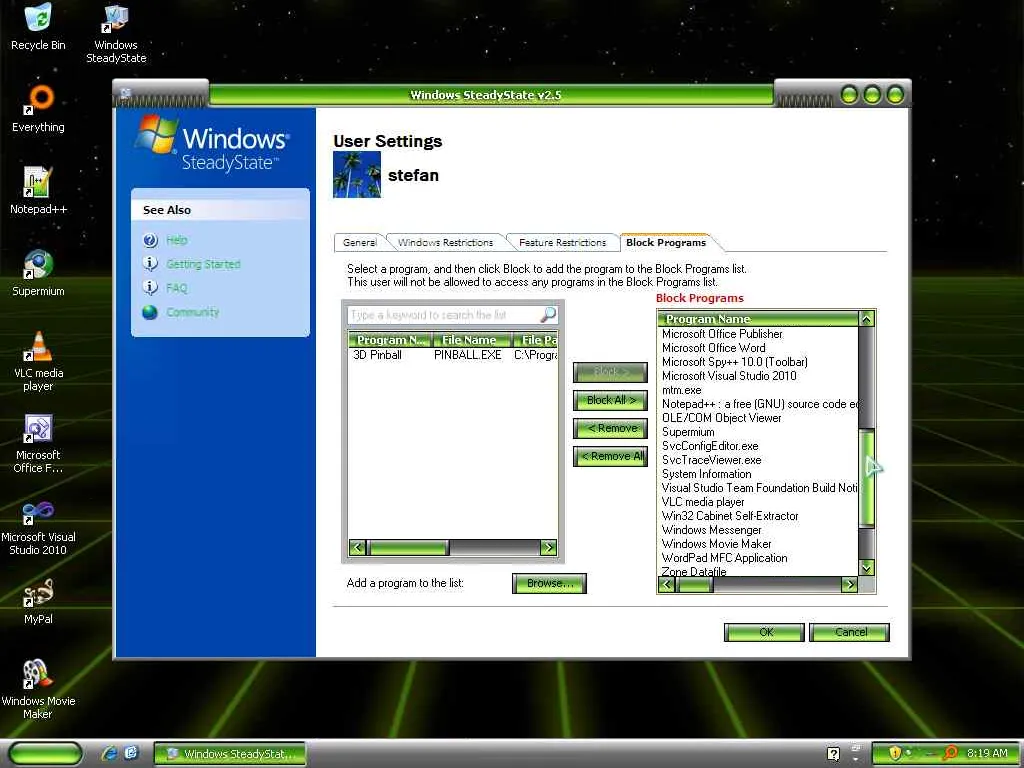The height and width of the screenshot is (768, 1024).
Task: Click down arrow of blocked list scrollbar
Action: pos(867,568)
